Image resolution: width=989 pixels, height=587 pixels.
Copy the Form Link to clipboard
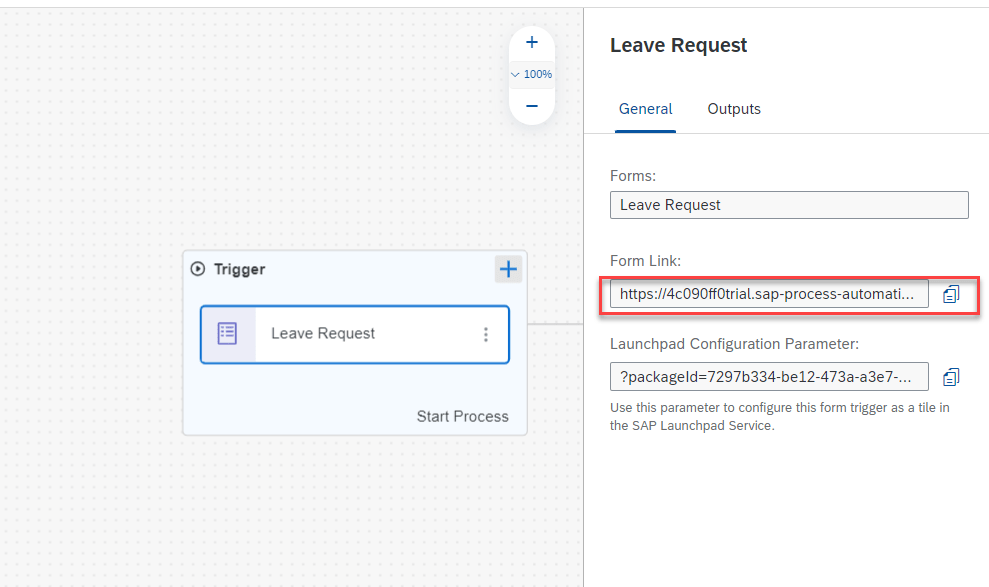tap(951, 294)
